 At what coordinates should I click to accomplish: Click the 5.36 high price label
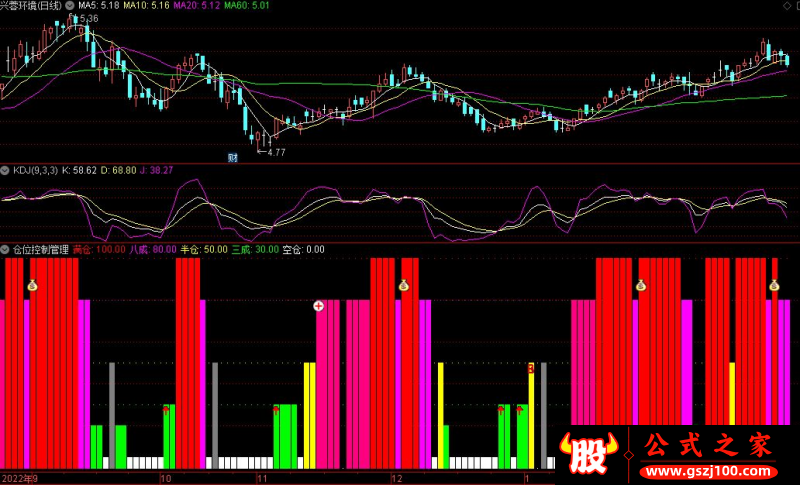89,18
